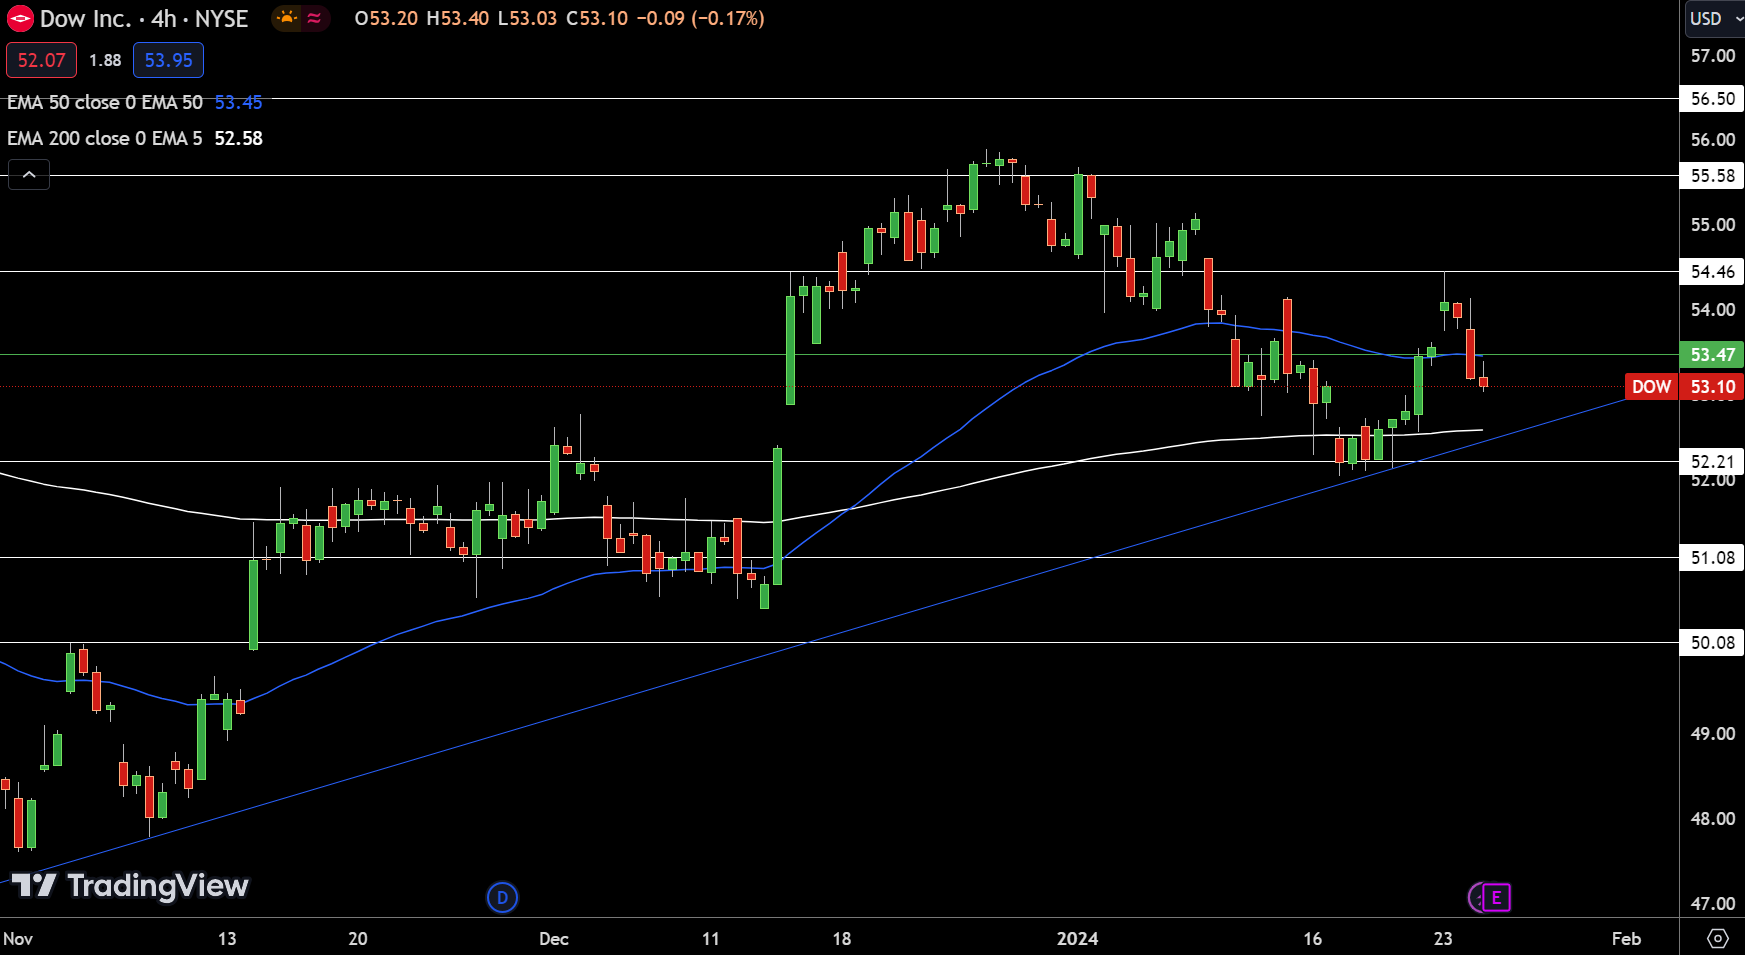Click the 47.00 price scale label

1712,903
